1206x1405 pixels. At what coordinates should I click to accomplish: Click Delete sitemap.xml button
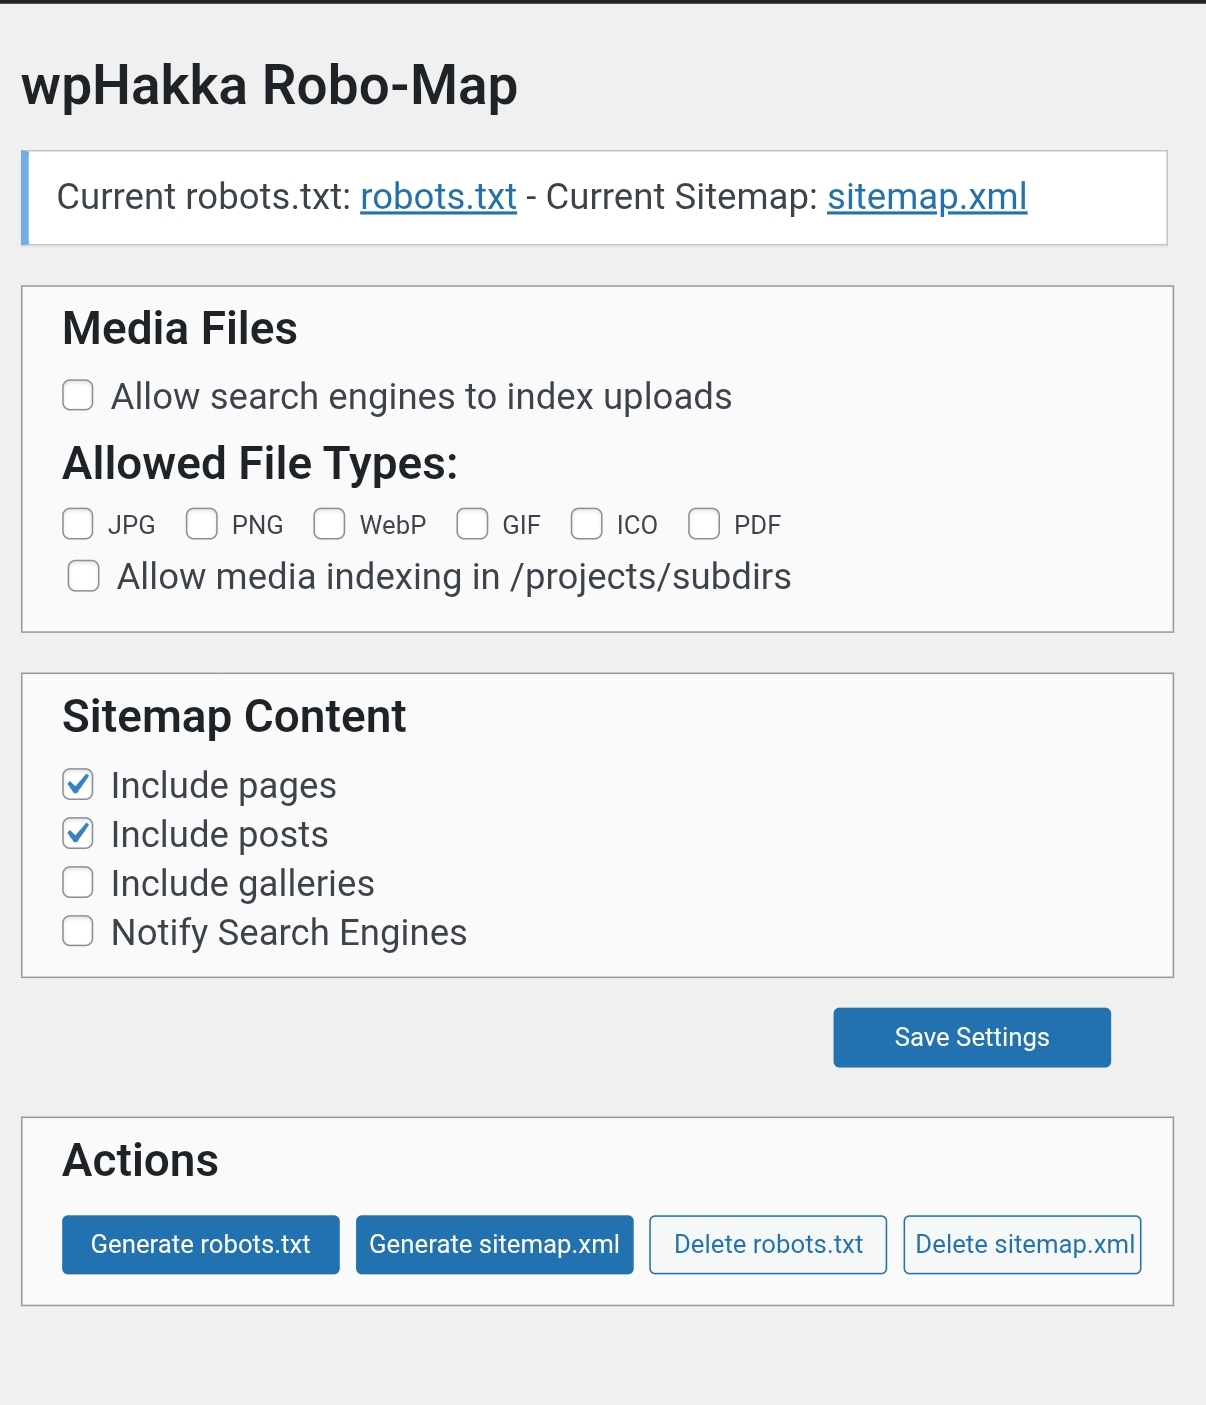(1022, 1245)
